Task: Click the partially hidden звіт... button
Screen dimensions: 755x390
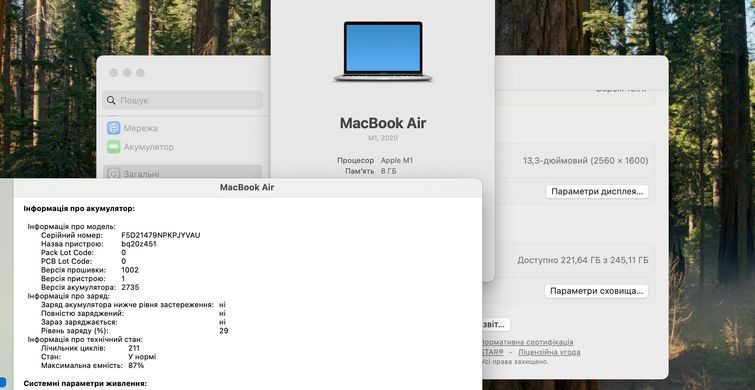Action: tap(496, 325)
